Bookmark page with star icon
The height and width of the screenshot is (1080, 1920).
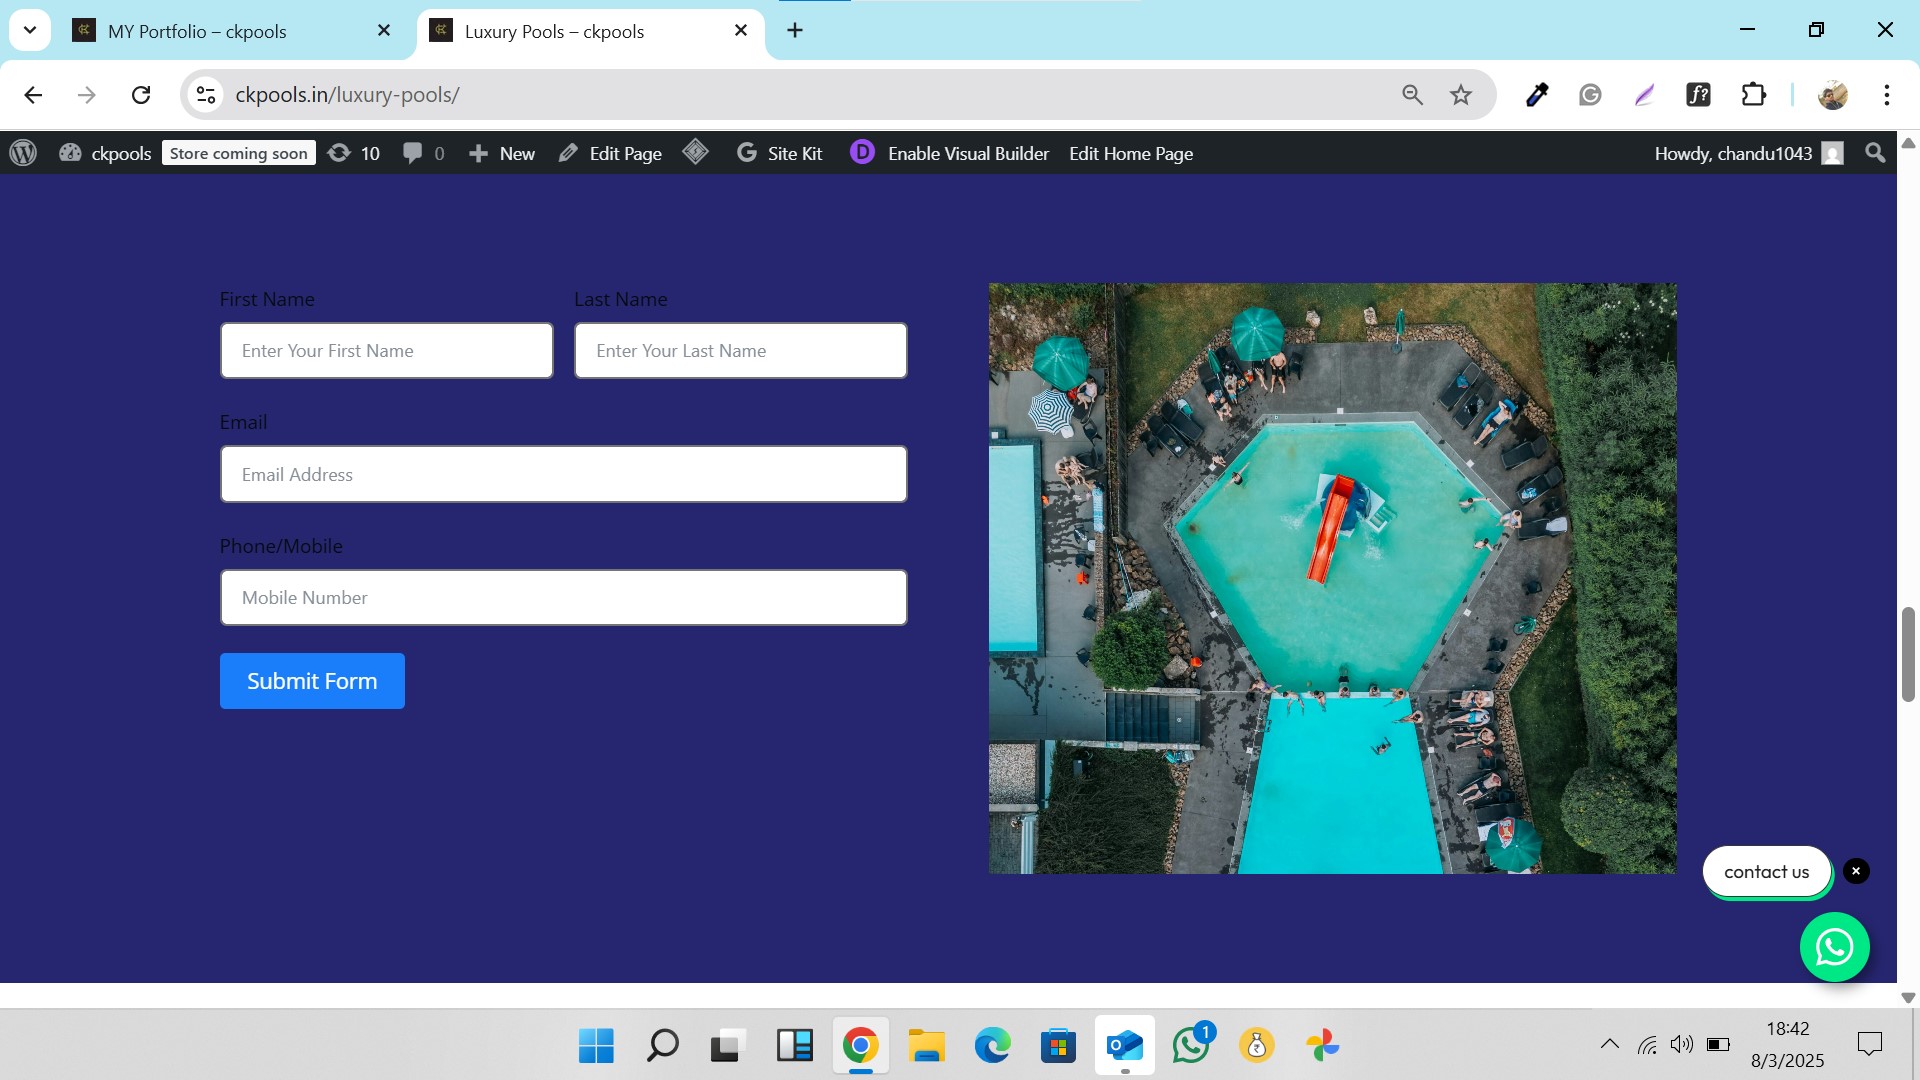[x=1461, y=95]
